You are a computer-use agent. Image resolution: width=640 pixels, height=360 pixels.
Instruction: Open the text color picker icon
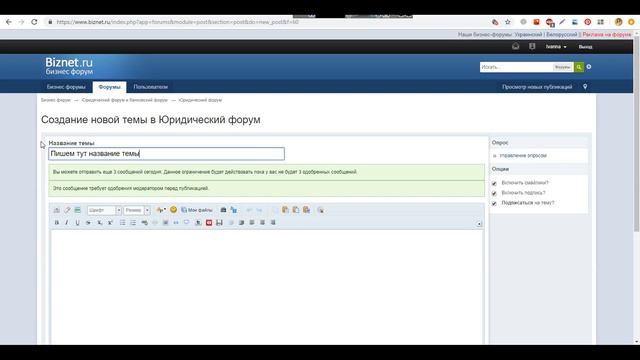[x=161, y=210]
